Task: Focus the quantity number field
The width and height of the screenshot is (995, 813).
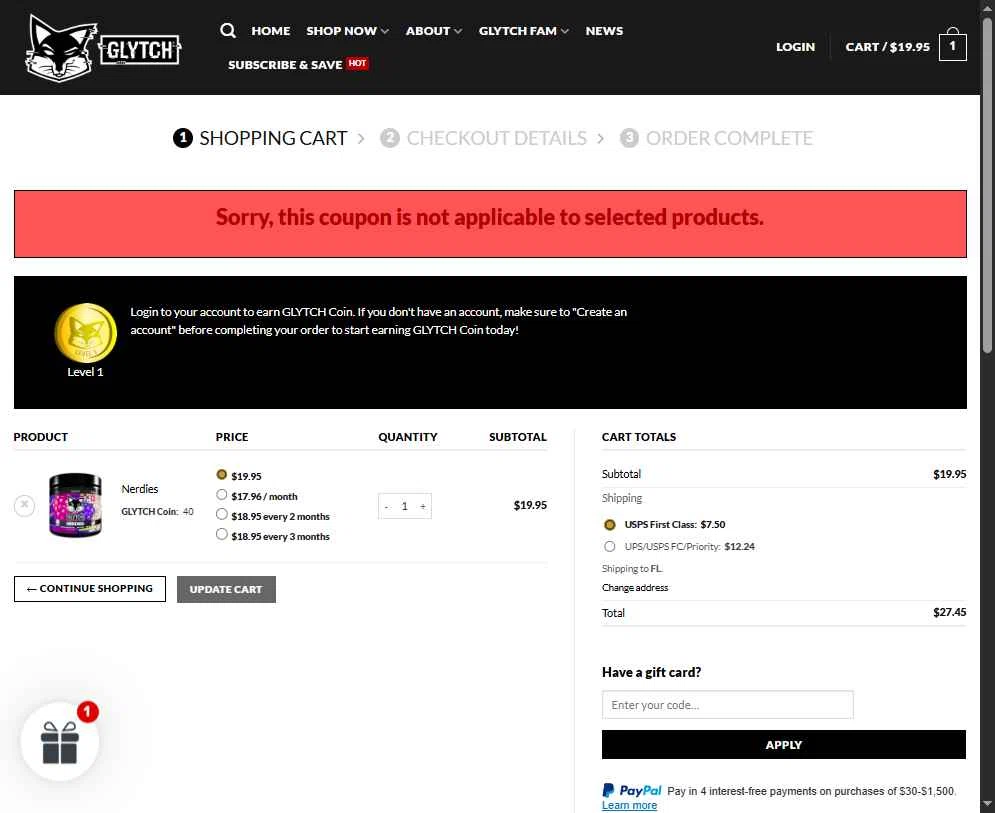Action: [x=404, y=506]
